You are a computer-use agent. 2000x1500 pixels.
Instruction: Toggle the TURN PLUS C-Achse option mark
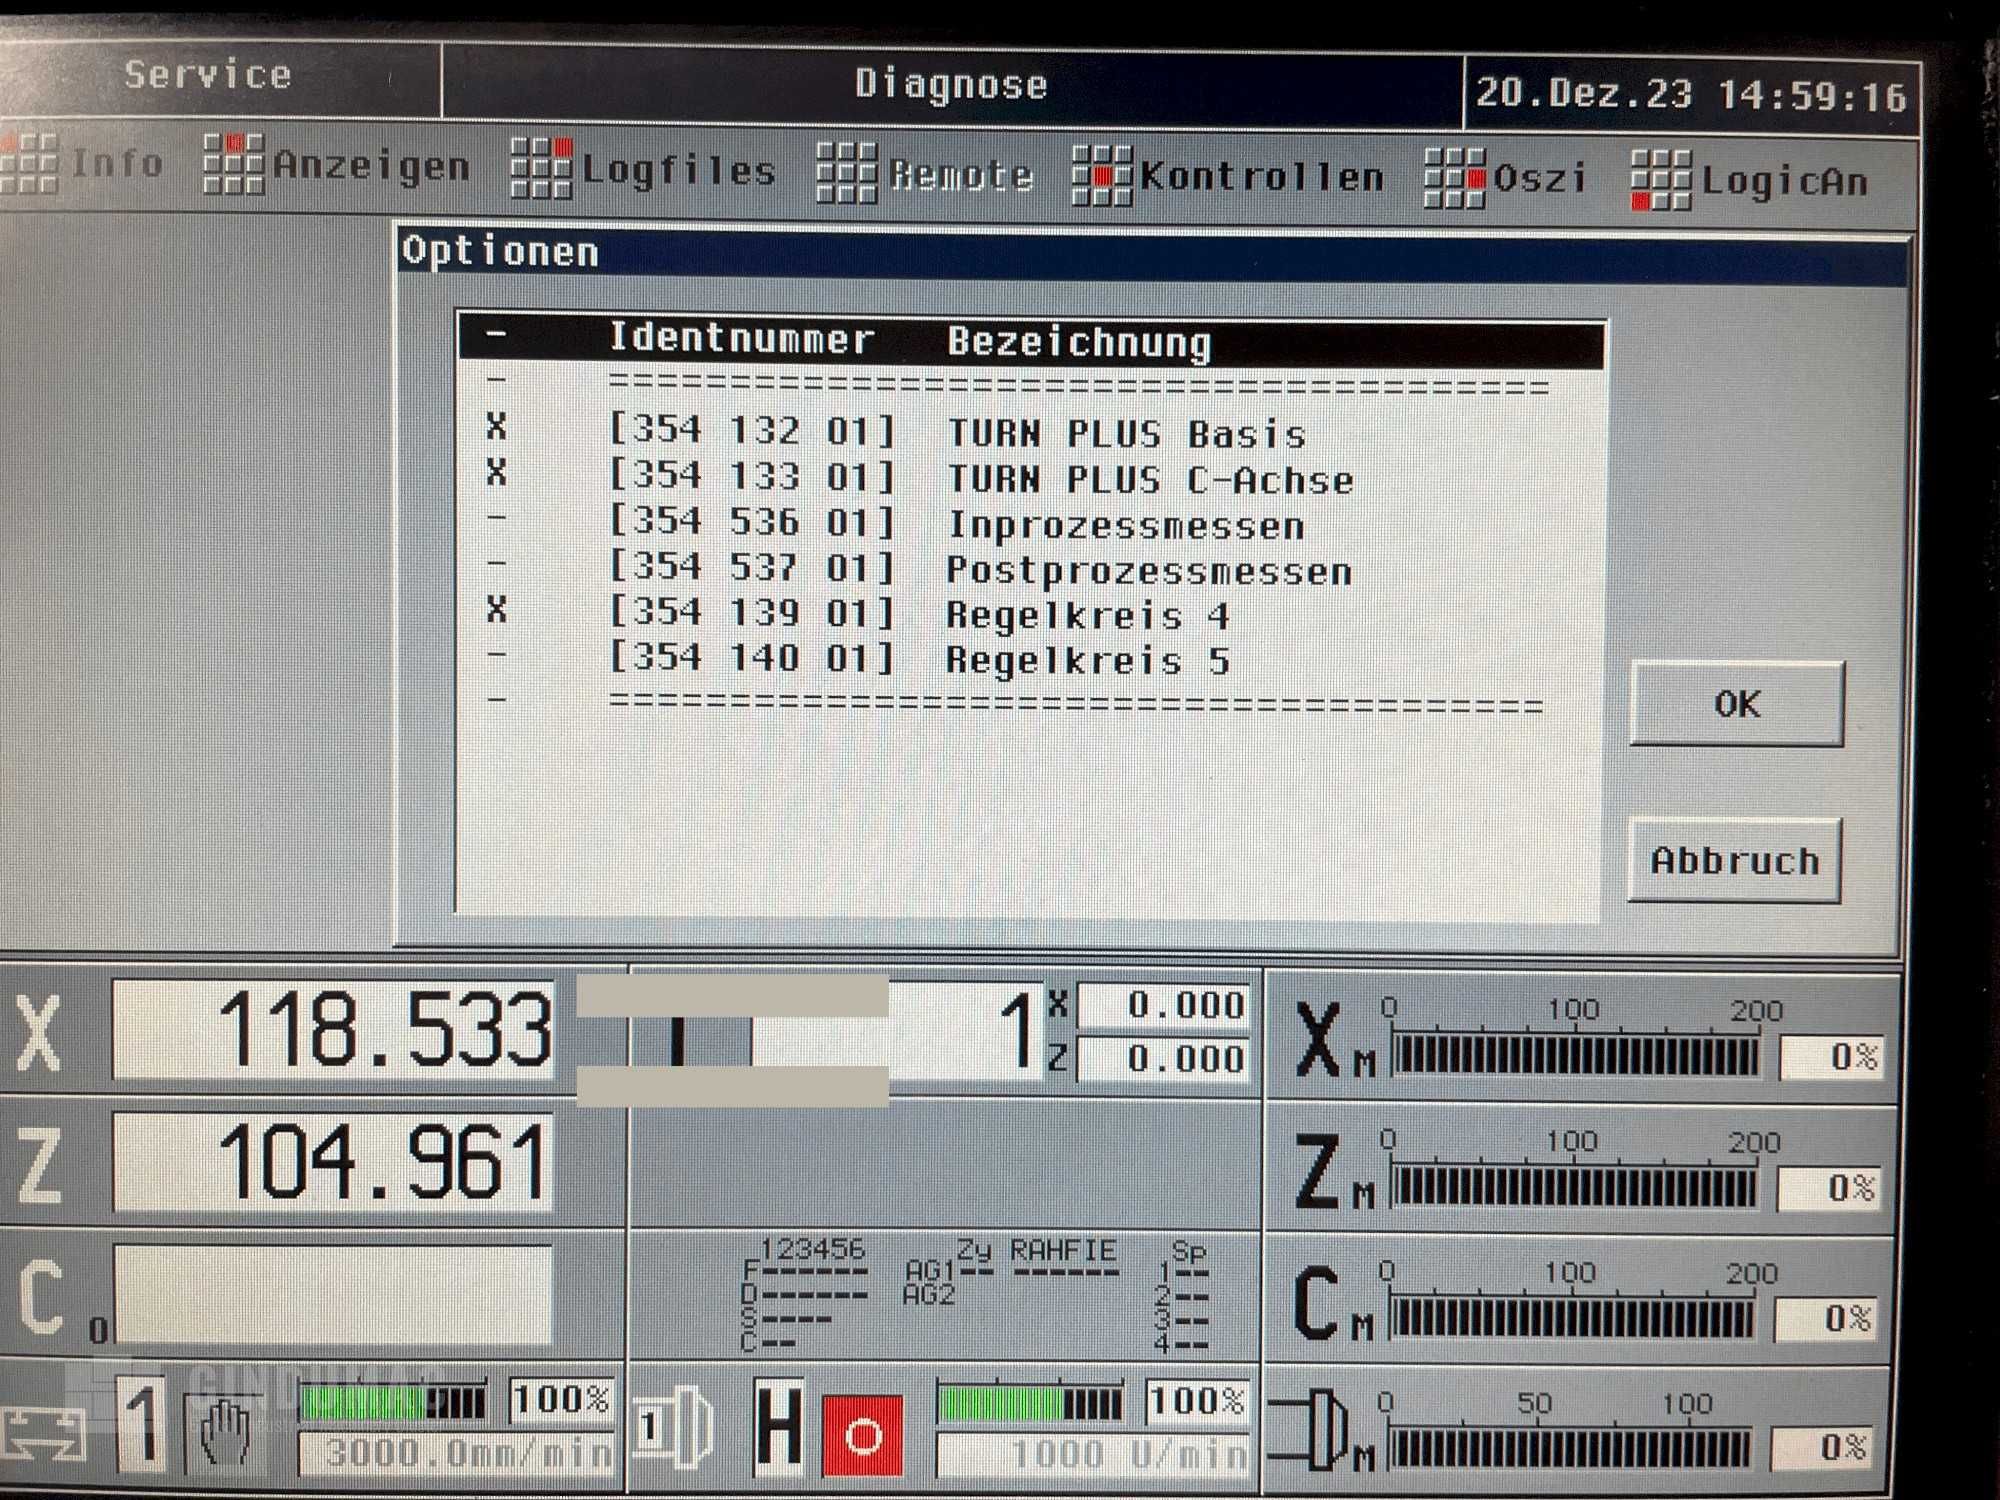pyautogui.click(x=496, y=473)
